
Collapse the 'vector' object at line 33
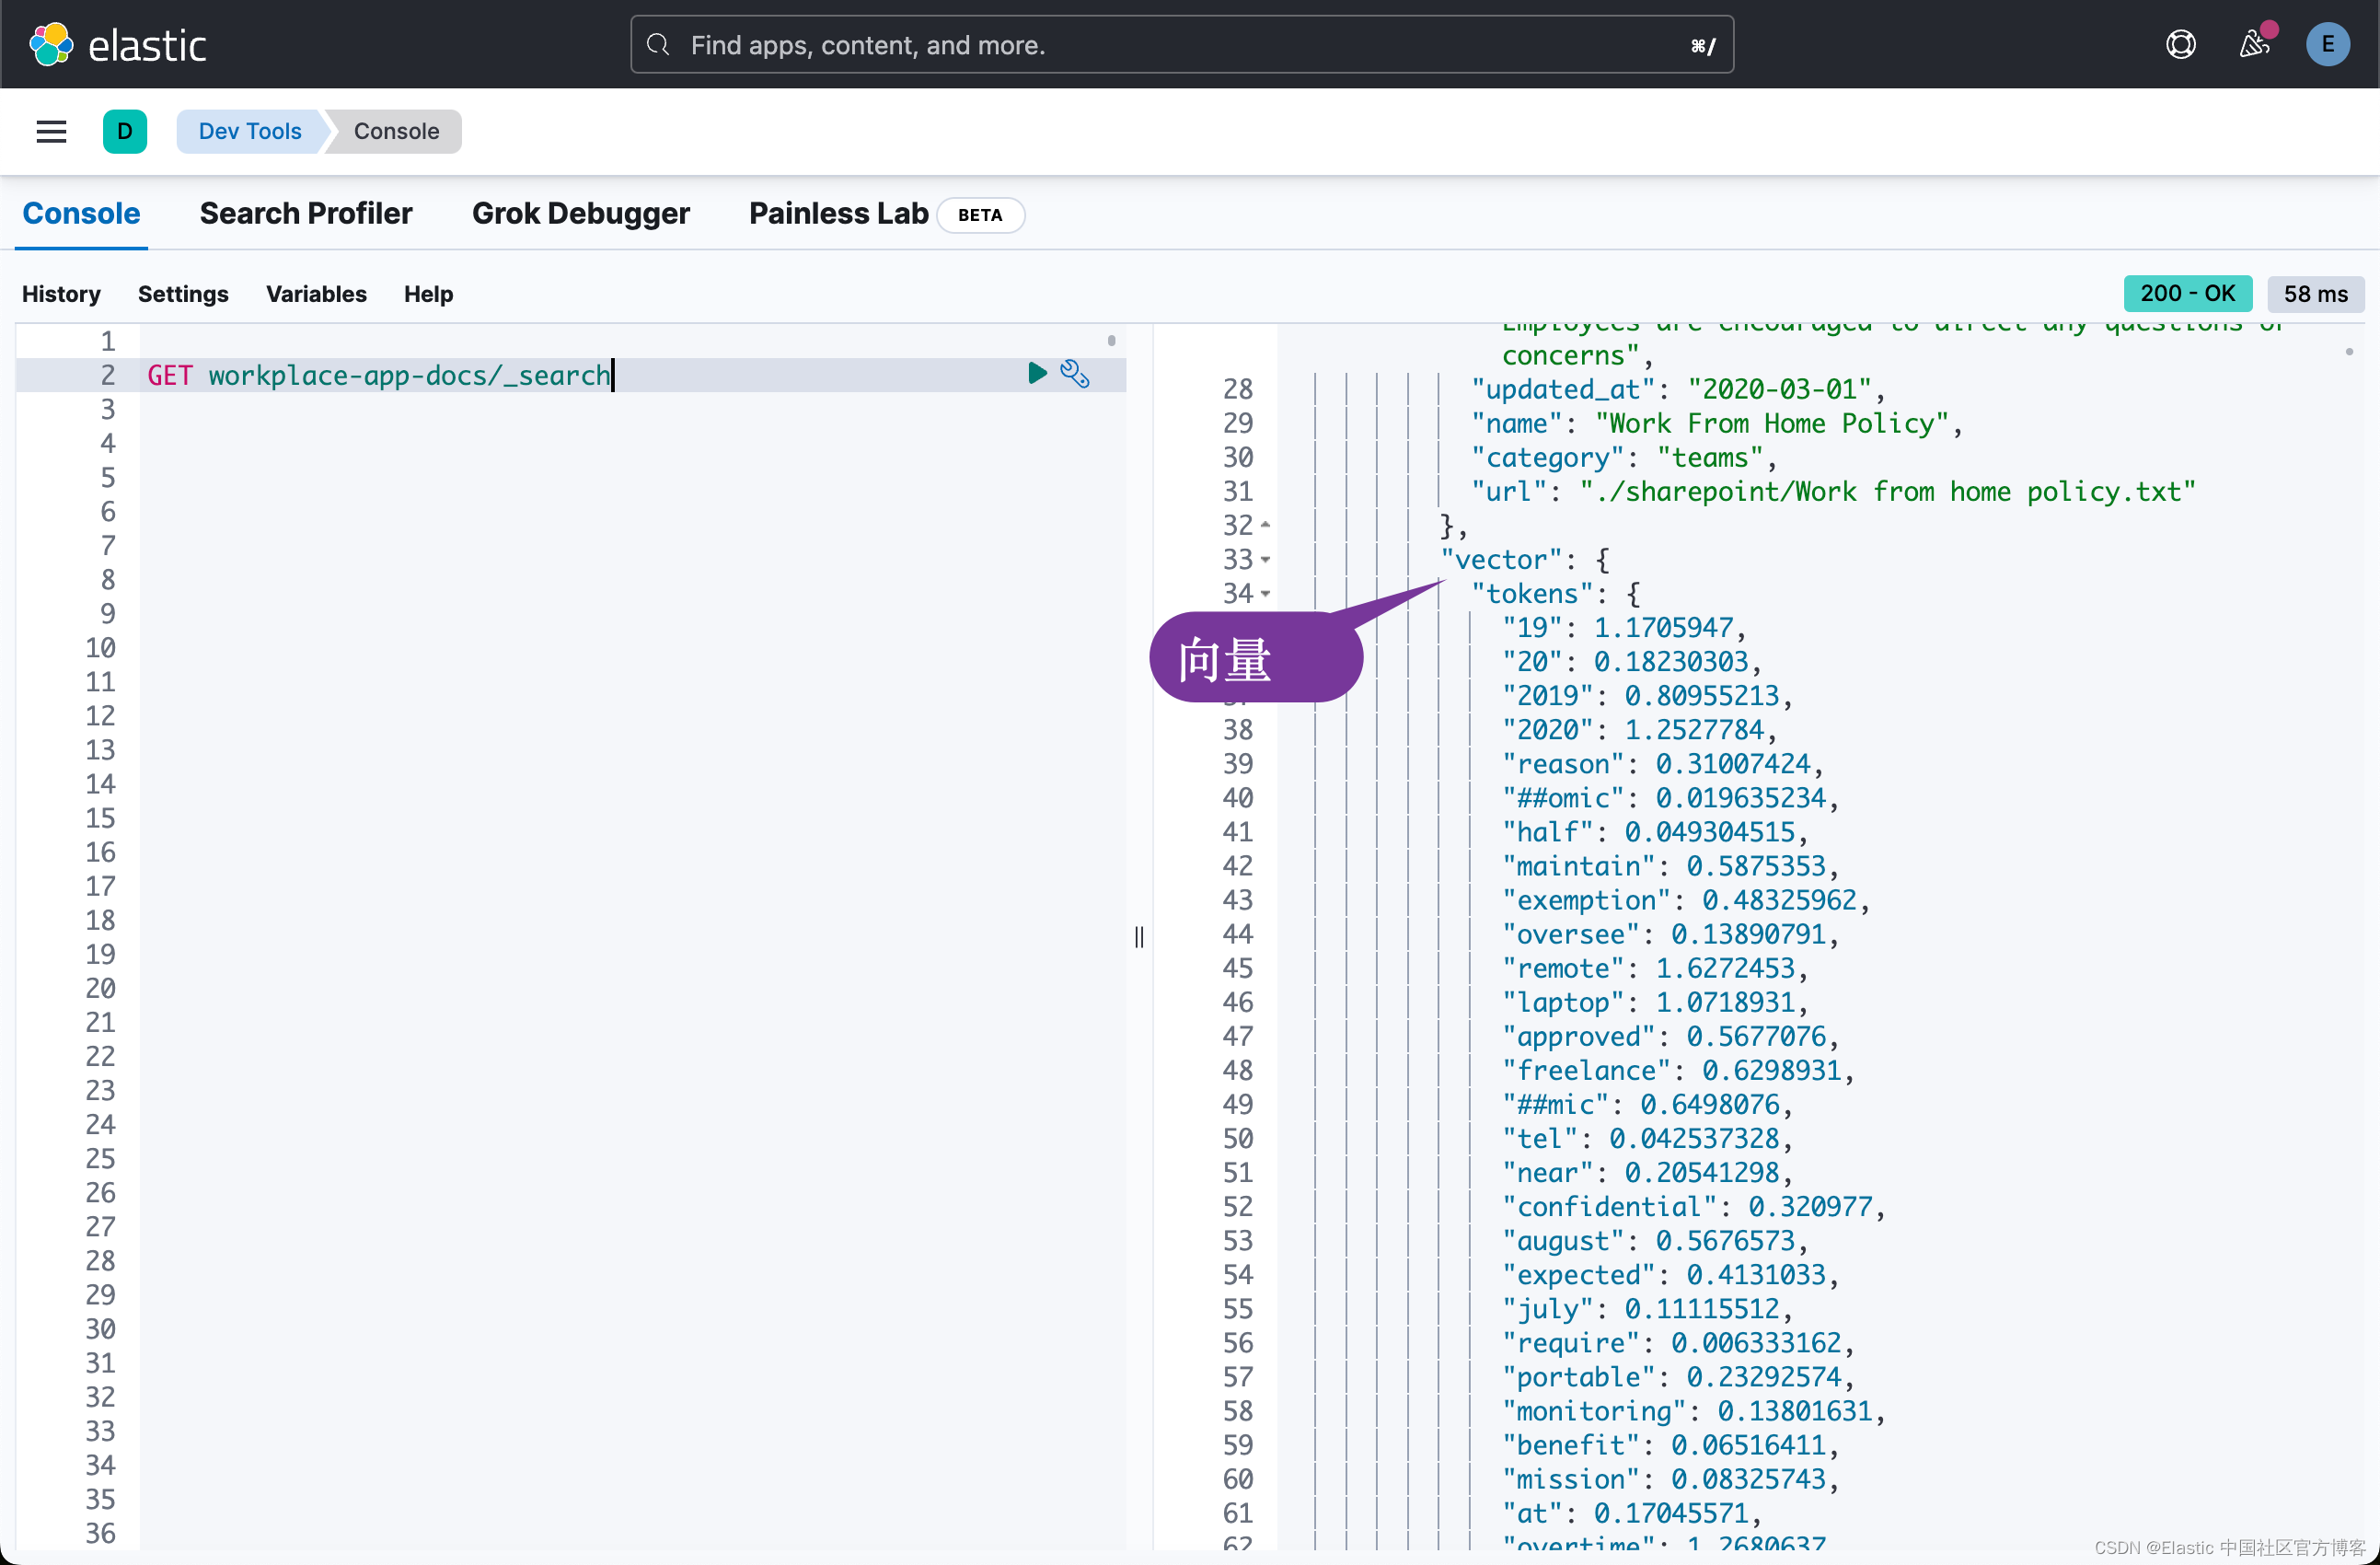pos(1266,560)
